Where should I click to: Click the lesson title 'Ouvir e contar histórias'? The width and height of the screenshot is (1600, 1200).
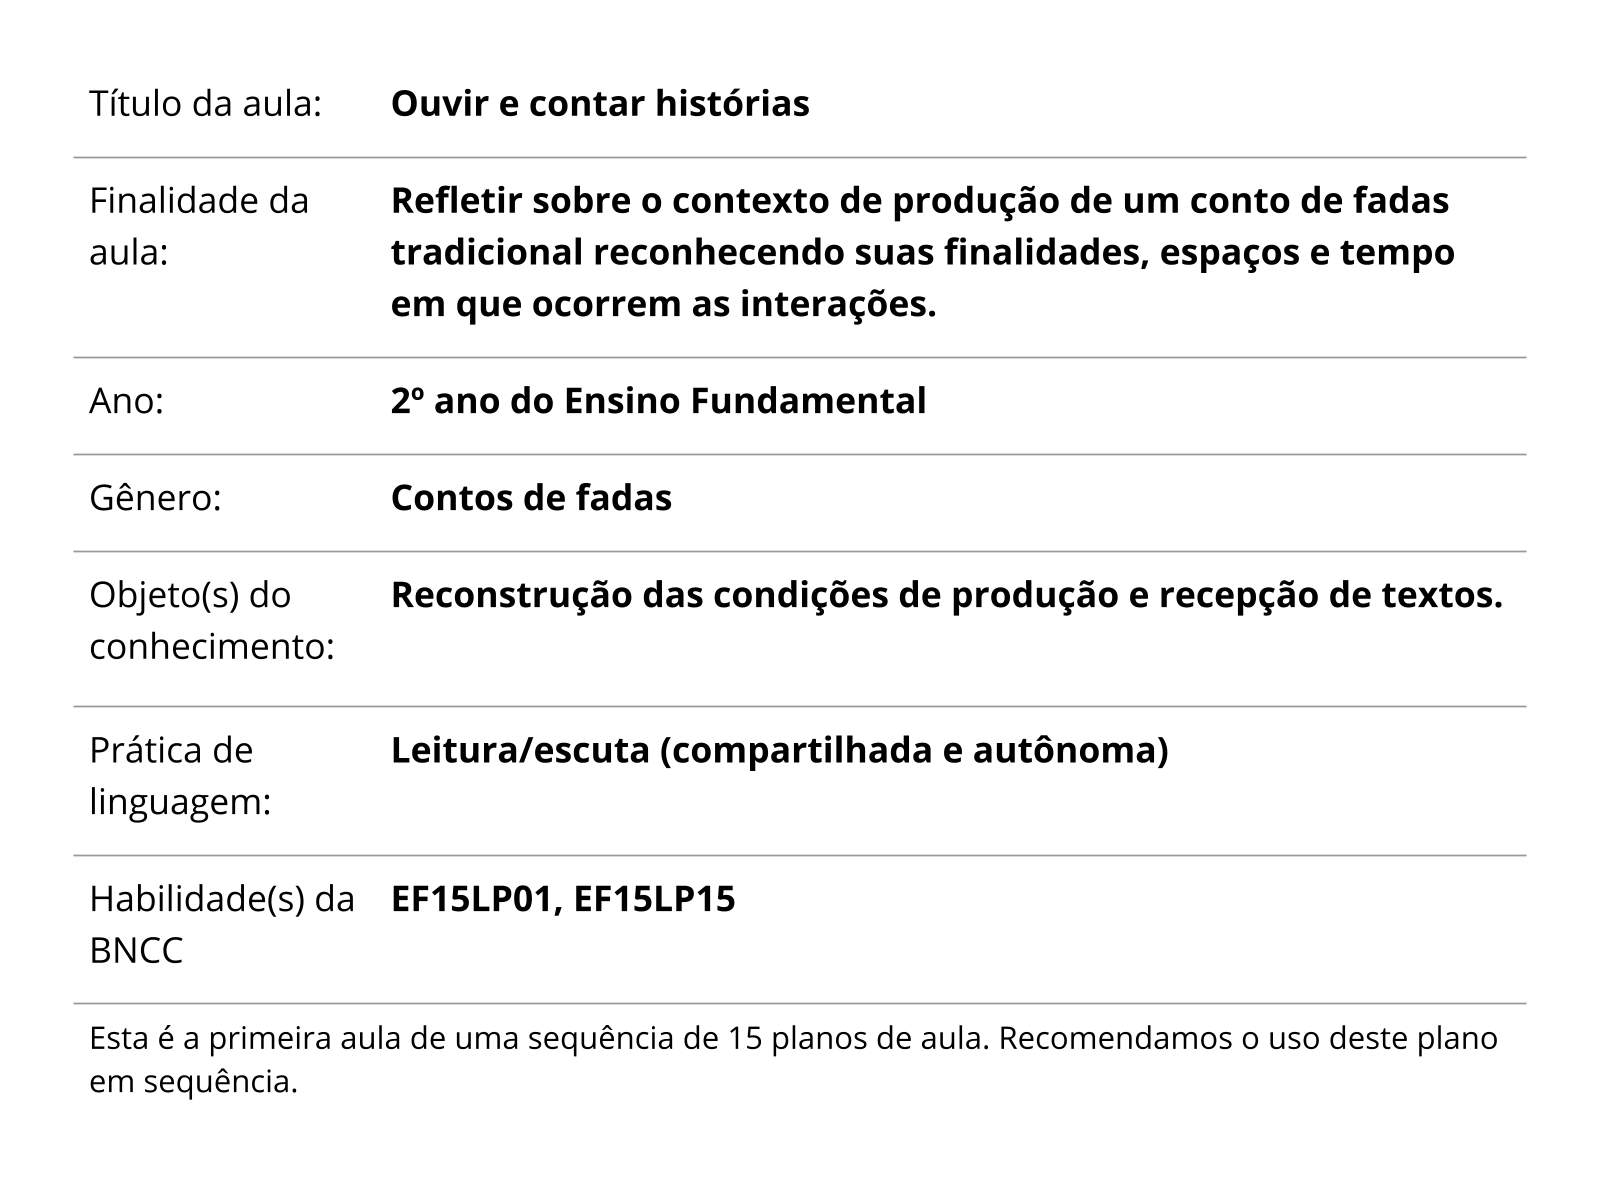600,104
